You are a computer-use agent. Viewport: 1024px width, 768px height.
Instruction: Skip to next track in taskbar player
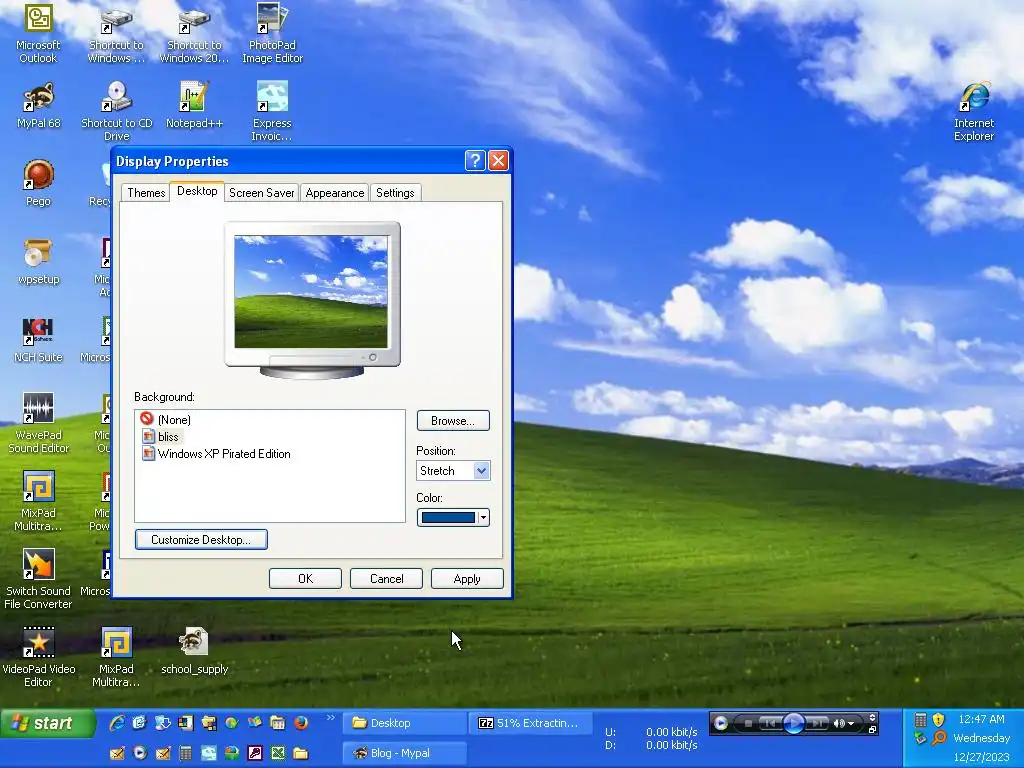pos(816,724)
